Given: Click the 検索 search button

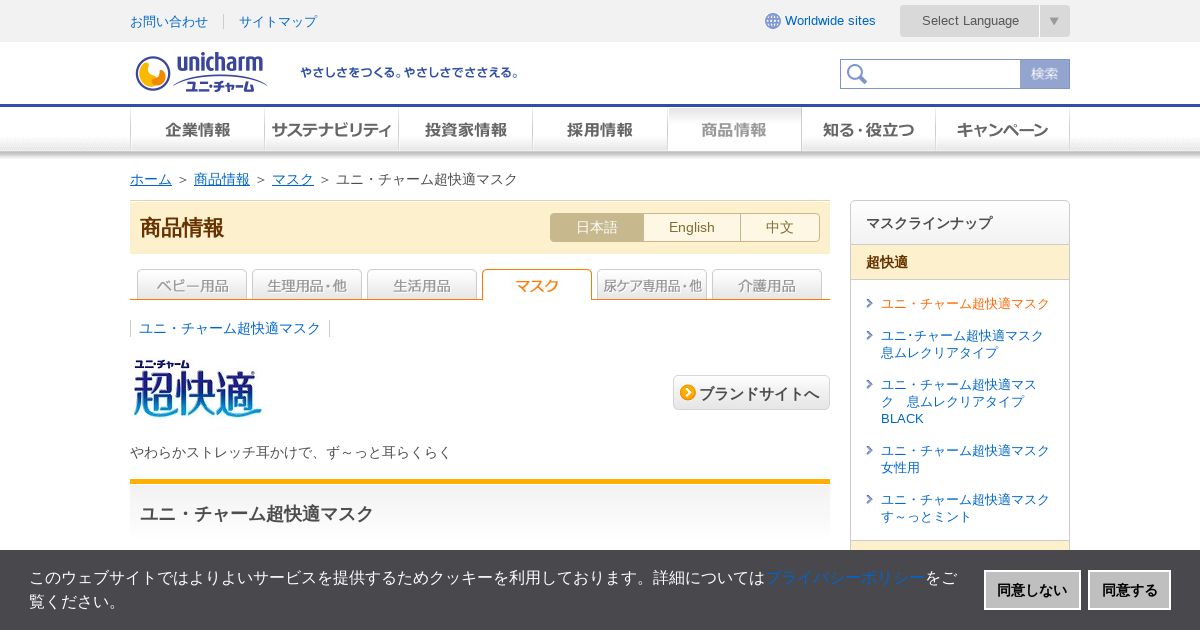Looking at the screenshot, I should (1045, 74).
